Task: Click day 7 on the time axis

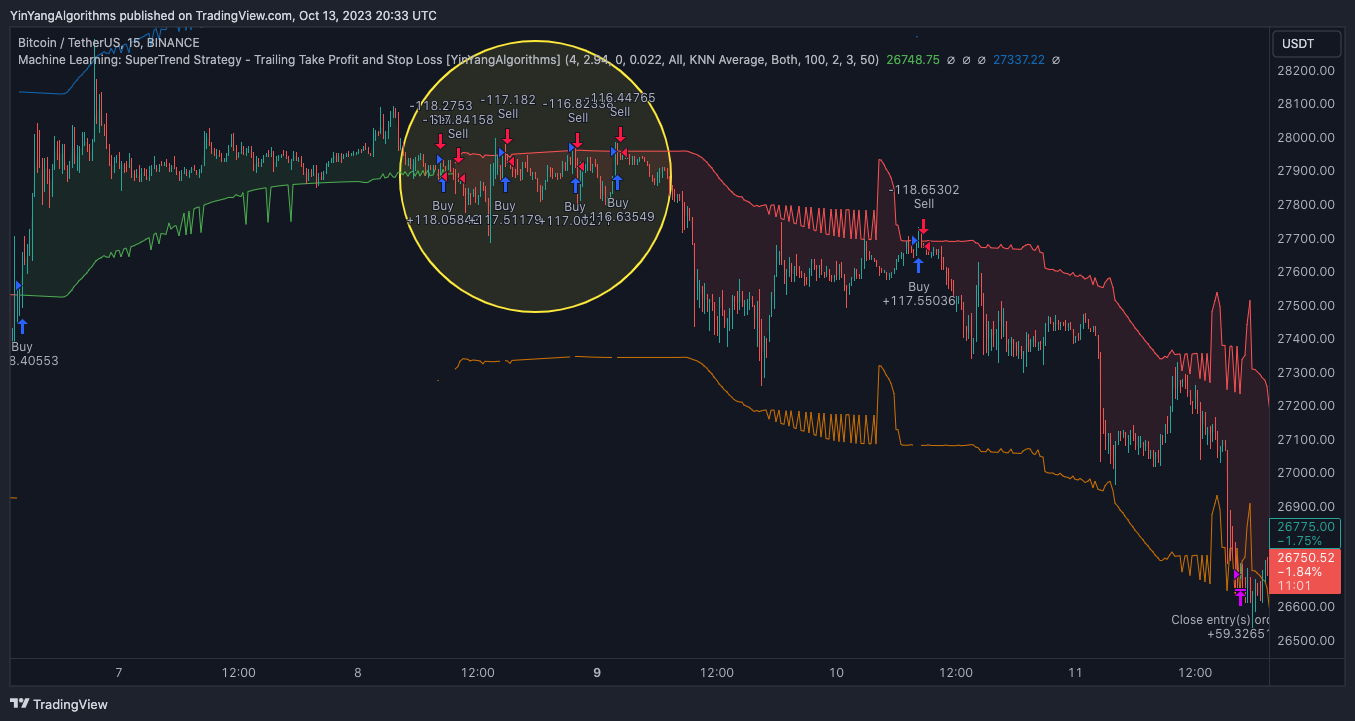Action: click(x=119, y=673)
